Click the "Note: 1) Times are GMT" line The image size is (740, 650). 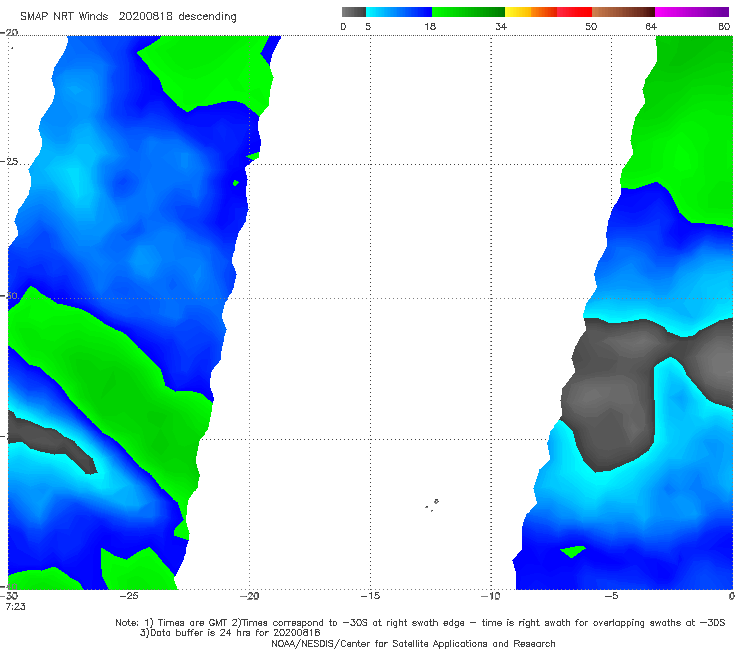[420, 623]
